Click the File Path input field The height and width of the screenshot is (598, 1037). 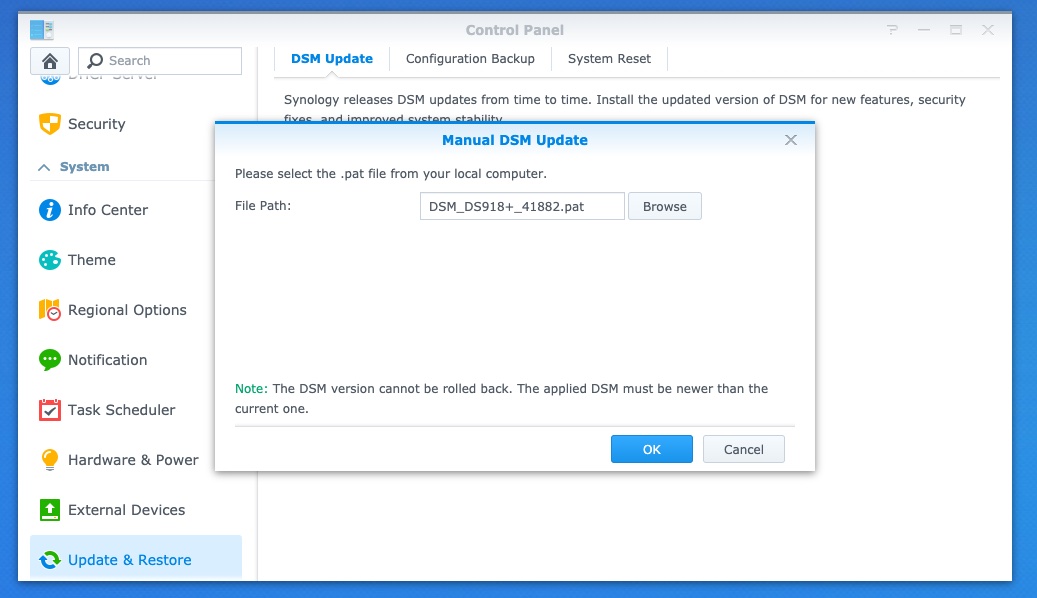522,206
